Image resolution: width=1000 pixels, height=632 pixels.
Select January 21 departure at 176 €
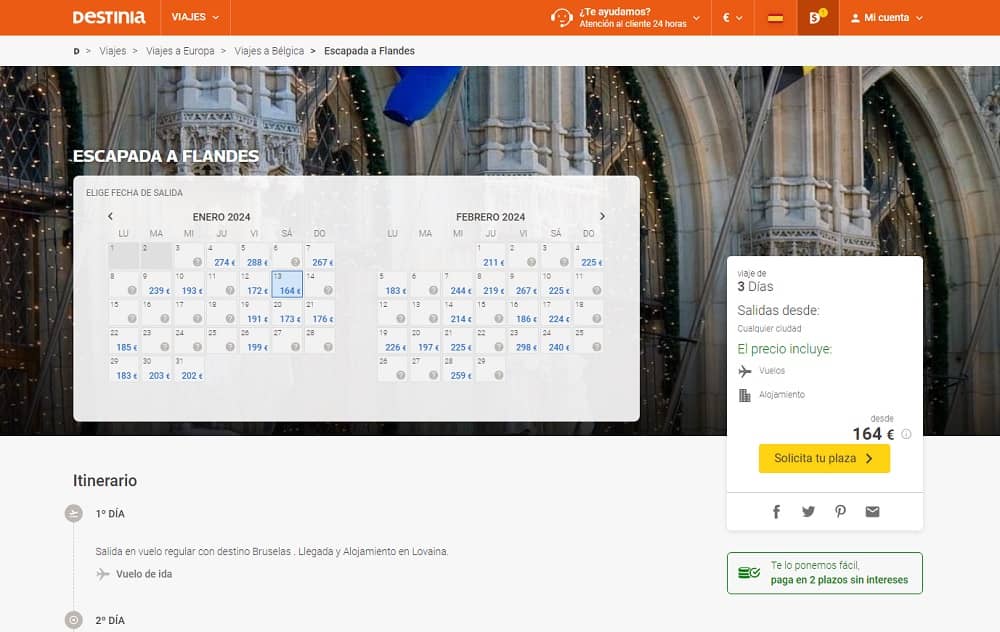point(320,312)
